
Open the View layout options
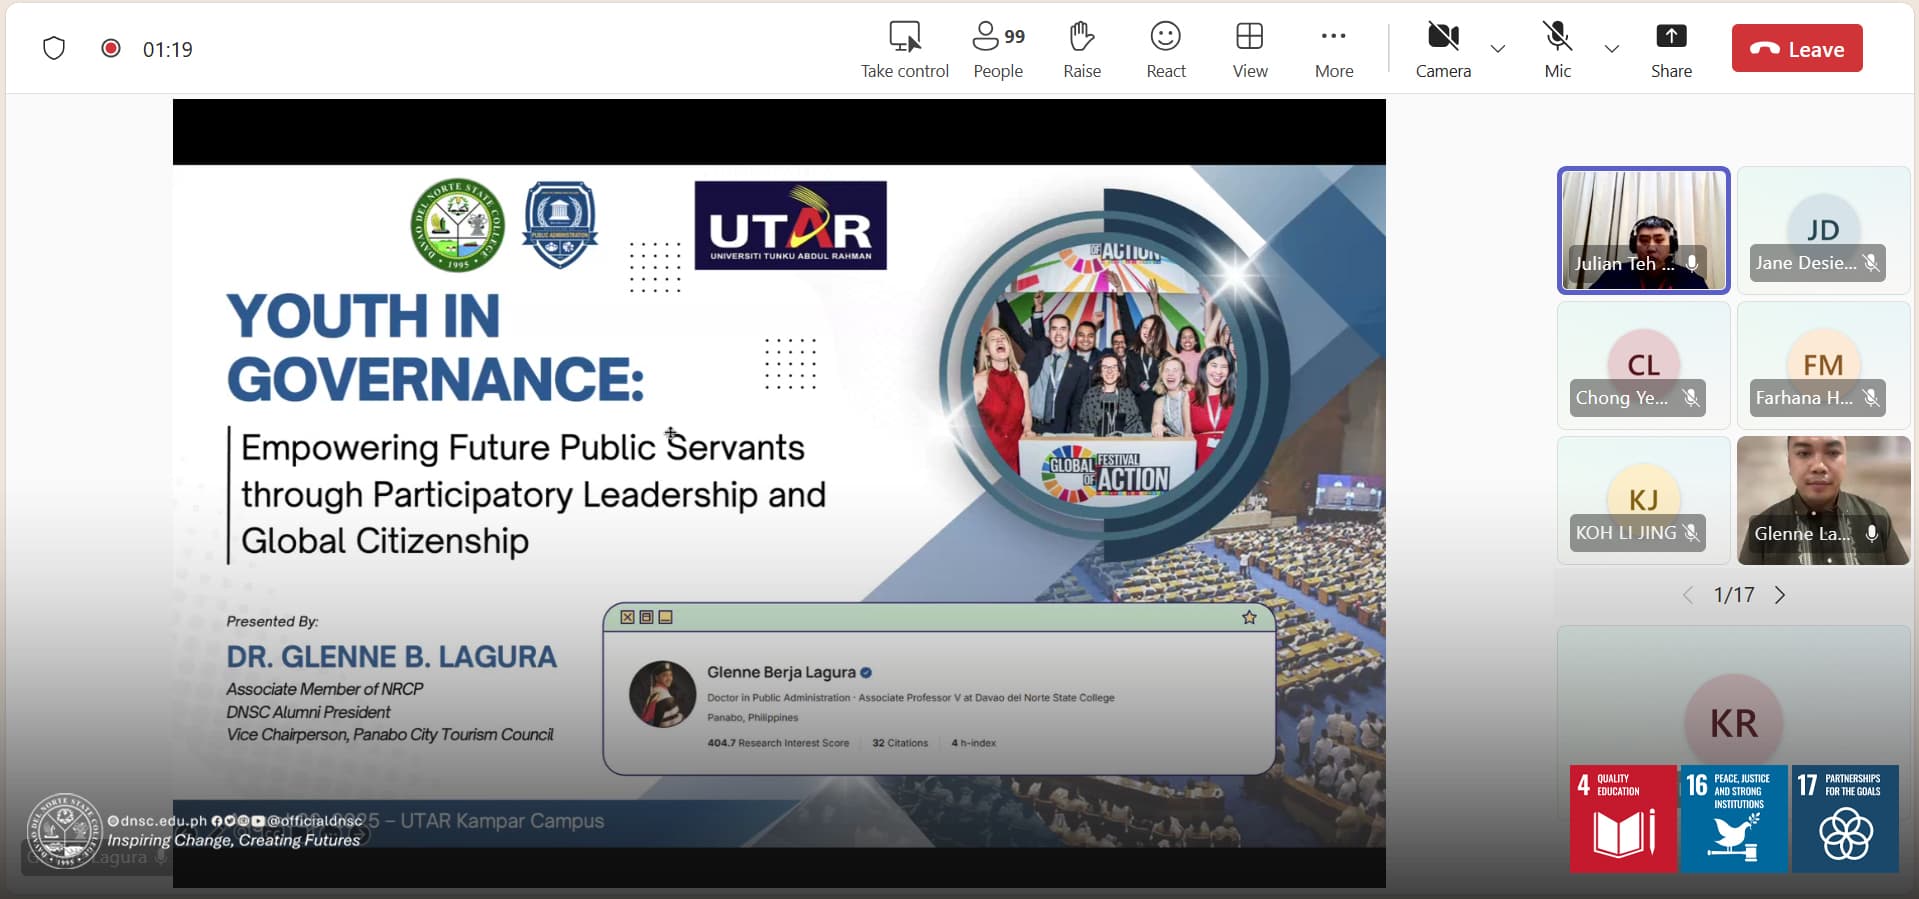pos(1249,49)
